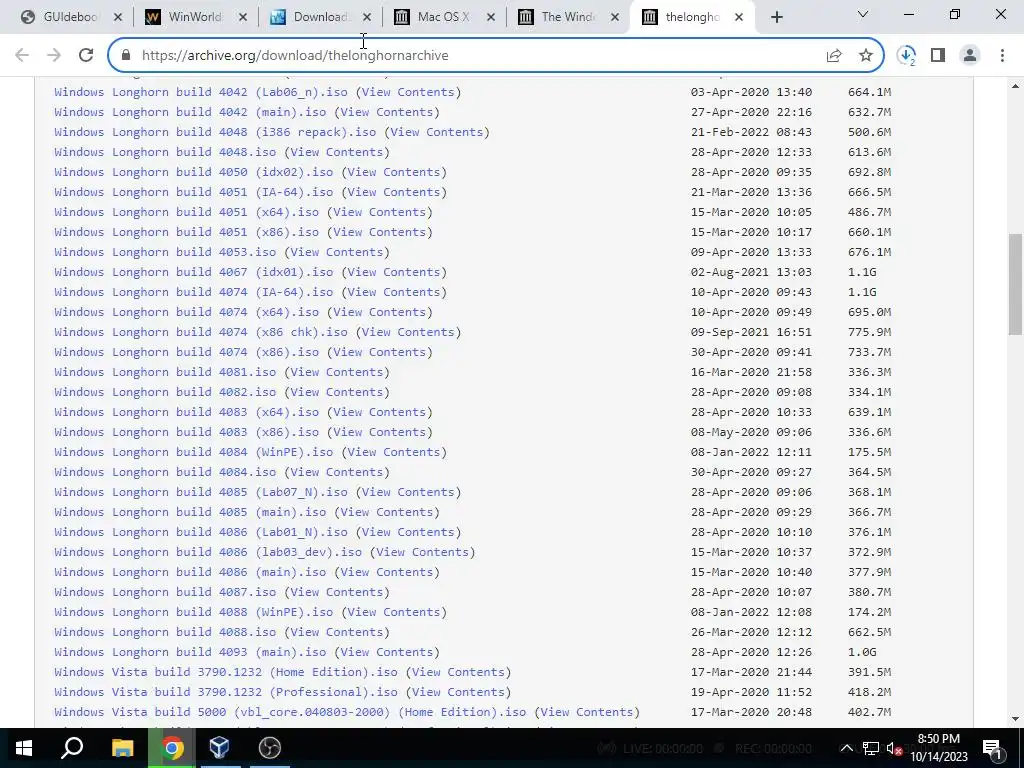The width and height of the screenshot is (1024, 768).
Task: Go back to previous page
Action: [22, 56]
